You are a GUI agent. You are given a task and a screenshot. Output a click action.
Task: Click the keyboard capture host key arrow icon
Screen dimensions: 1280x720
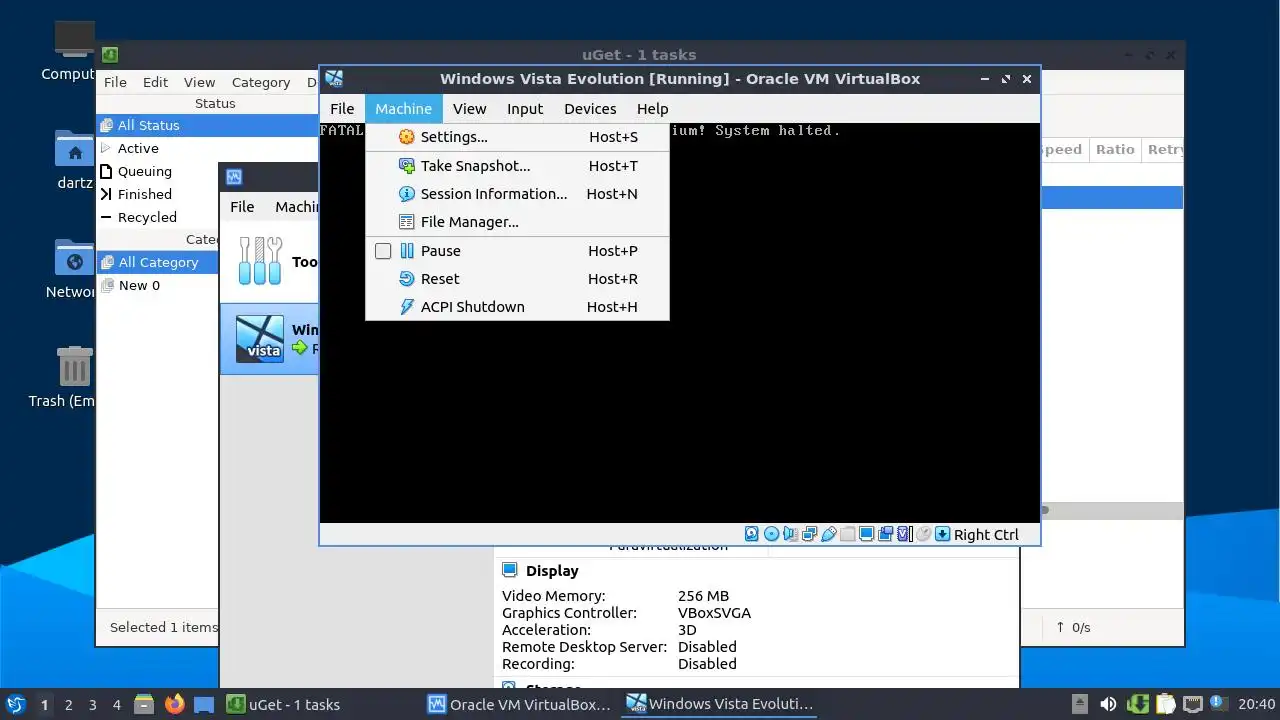click(x=942, y=534)
